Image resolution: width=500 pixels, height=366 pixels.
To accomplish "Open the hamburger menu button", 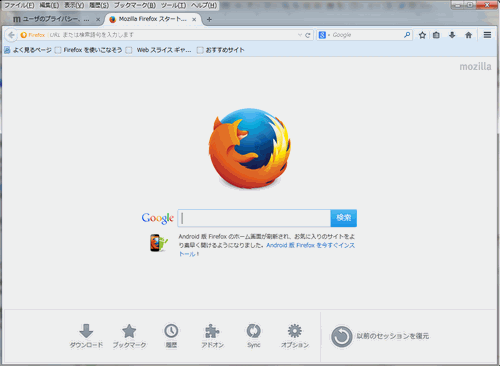I will tap(487, 35).
